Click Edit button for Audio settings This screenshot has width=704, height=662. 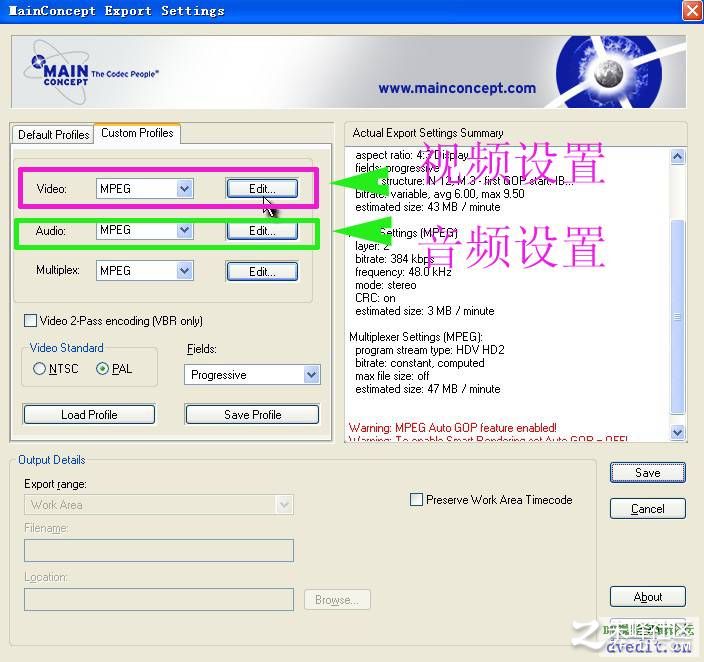262,231
